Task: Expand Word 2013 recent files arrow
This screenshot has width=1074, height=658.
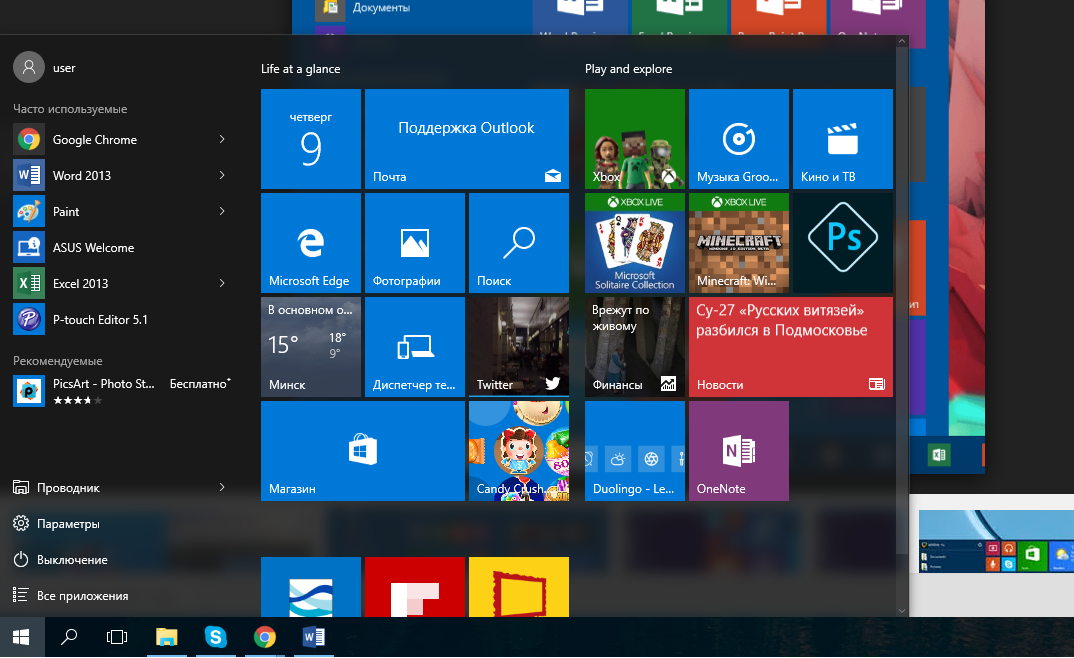Action: (222, 175)
